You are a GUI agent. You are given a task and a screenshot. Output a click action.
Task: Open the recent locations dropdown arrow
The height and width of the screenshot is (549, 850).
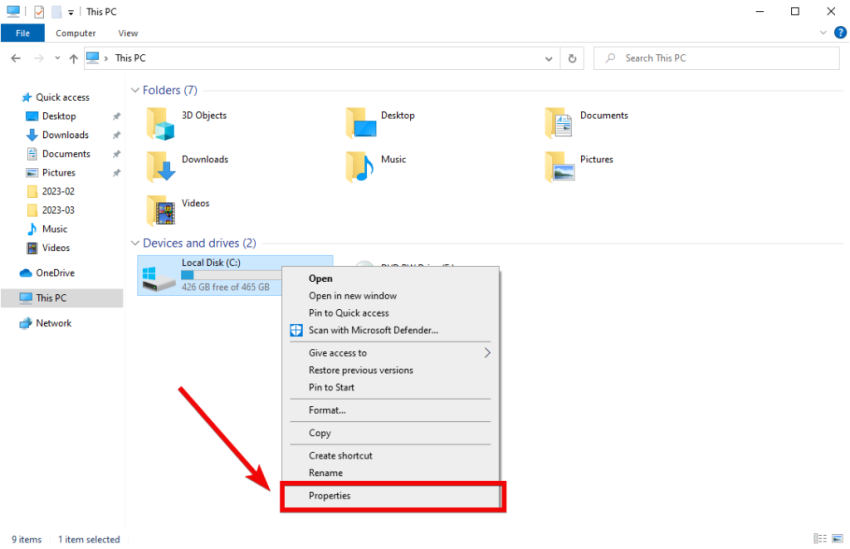click(57, 59)
